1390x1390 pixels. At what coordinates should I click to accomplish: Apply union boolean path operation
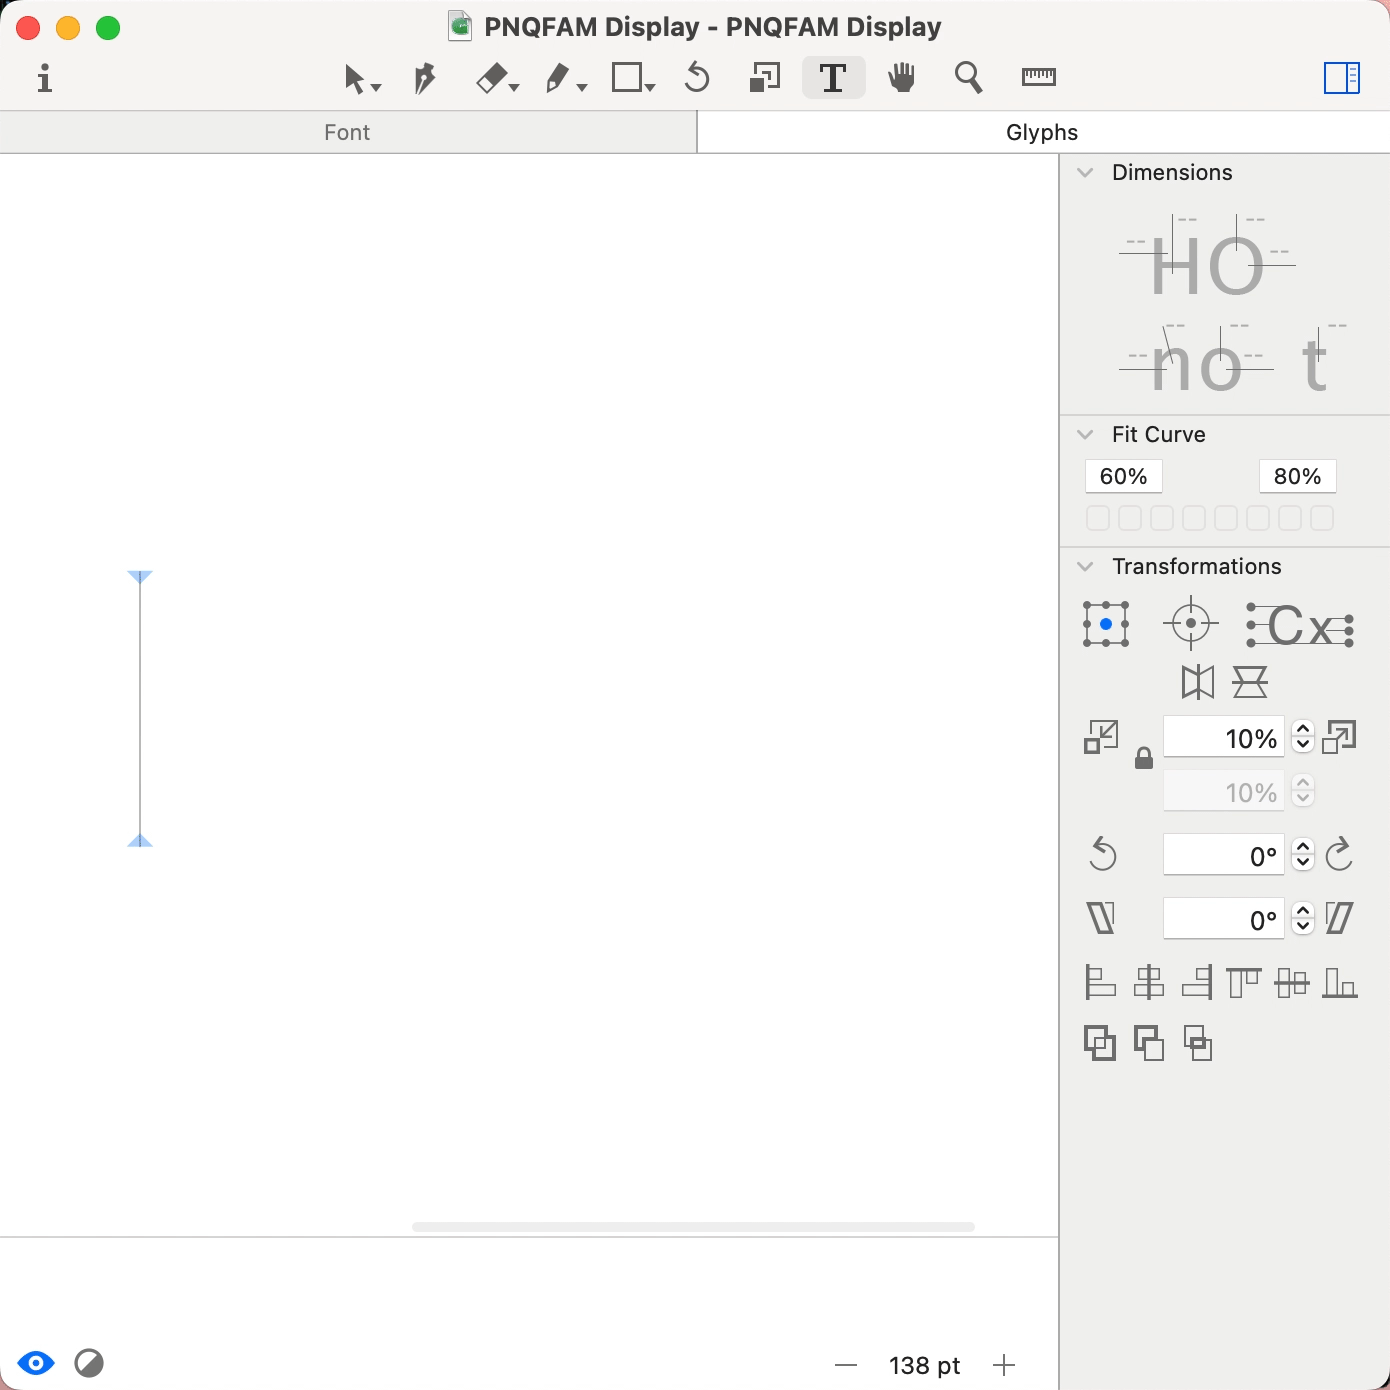click(1100, 1044)
